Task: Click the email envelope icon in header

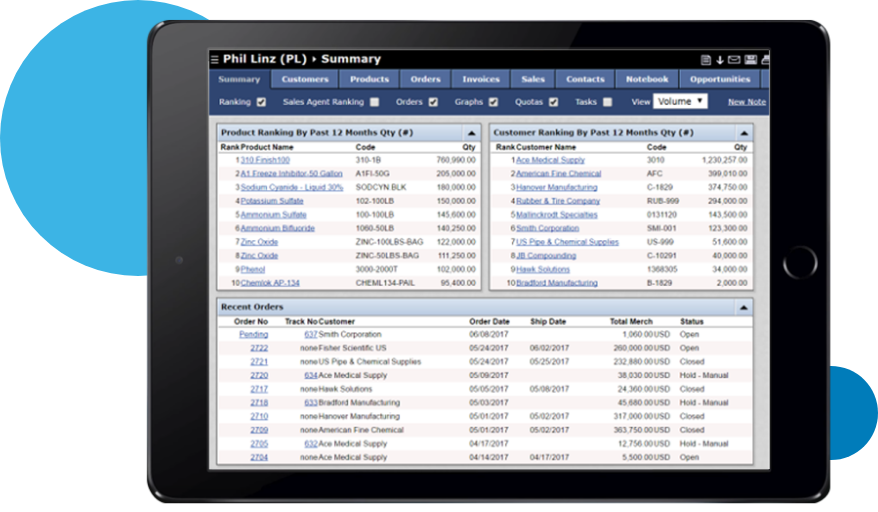Action: click(734, 59)
